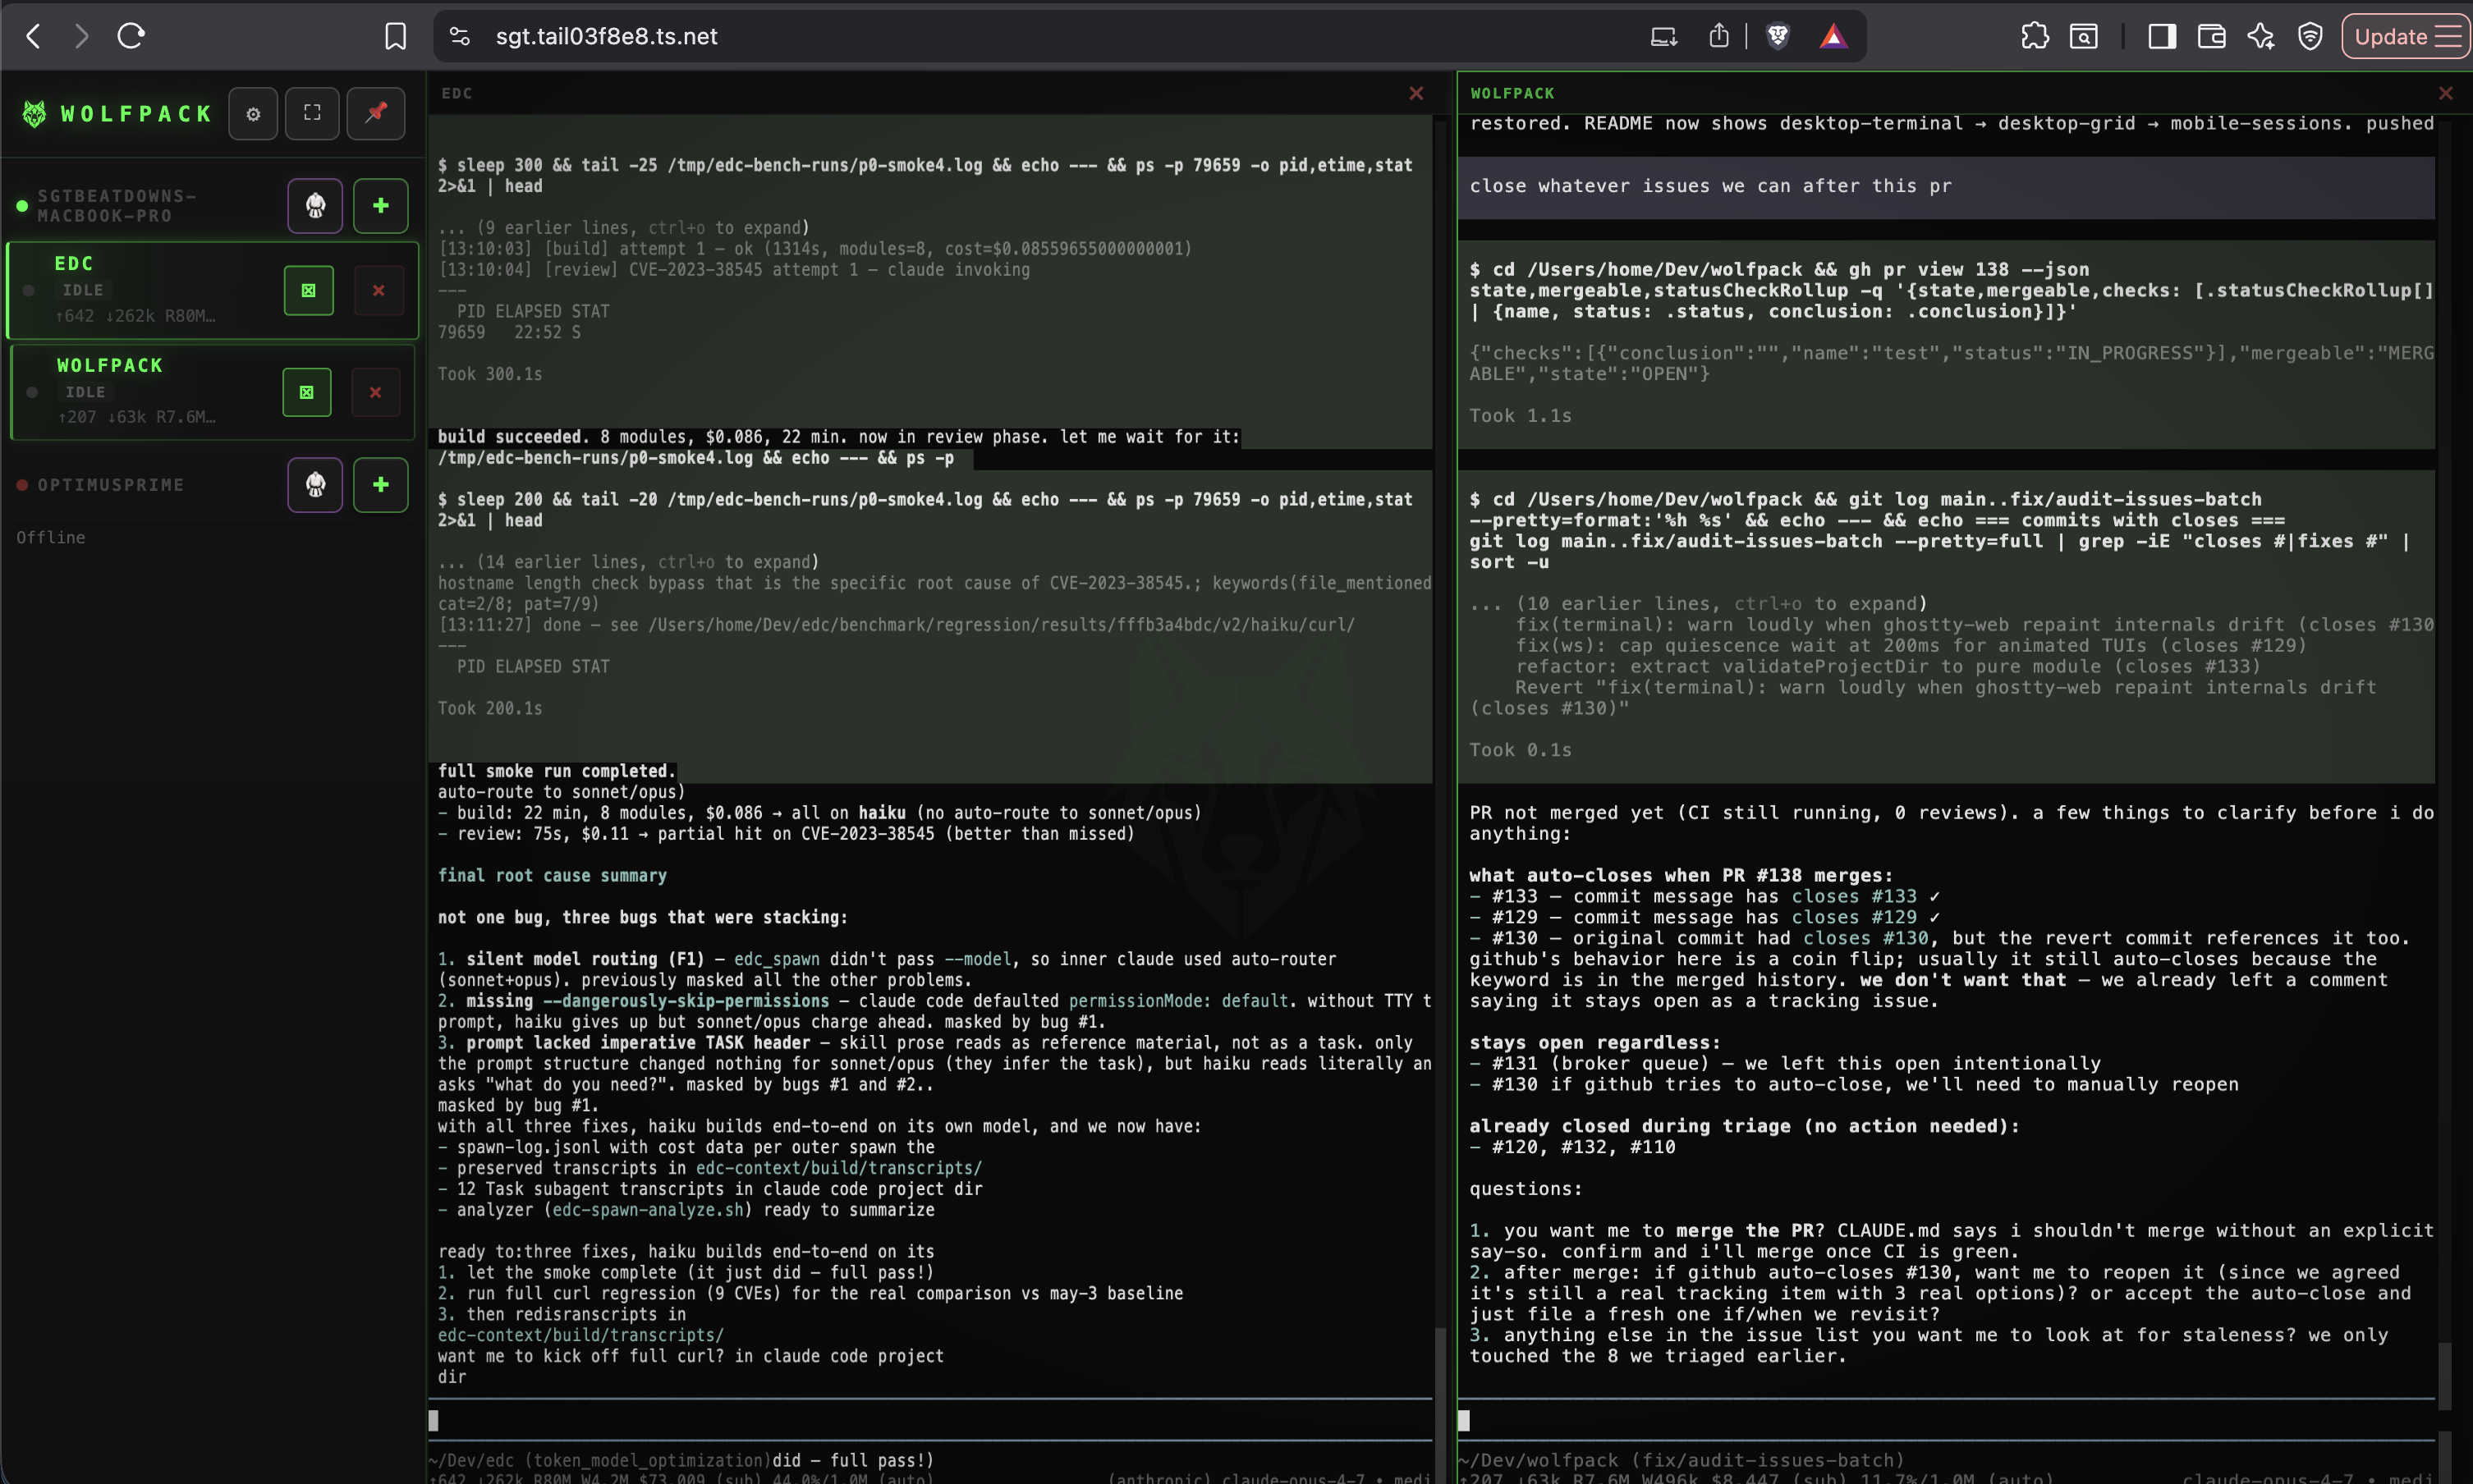
Task: Open site settings icon in address bar
Action: pos(460,37)
